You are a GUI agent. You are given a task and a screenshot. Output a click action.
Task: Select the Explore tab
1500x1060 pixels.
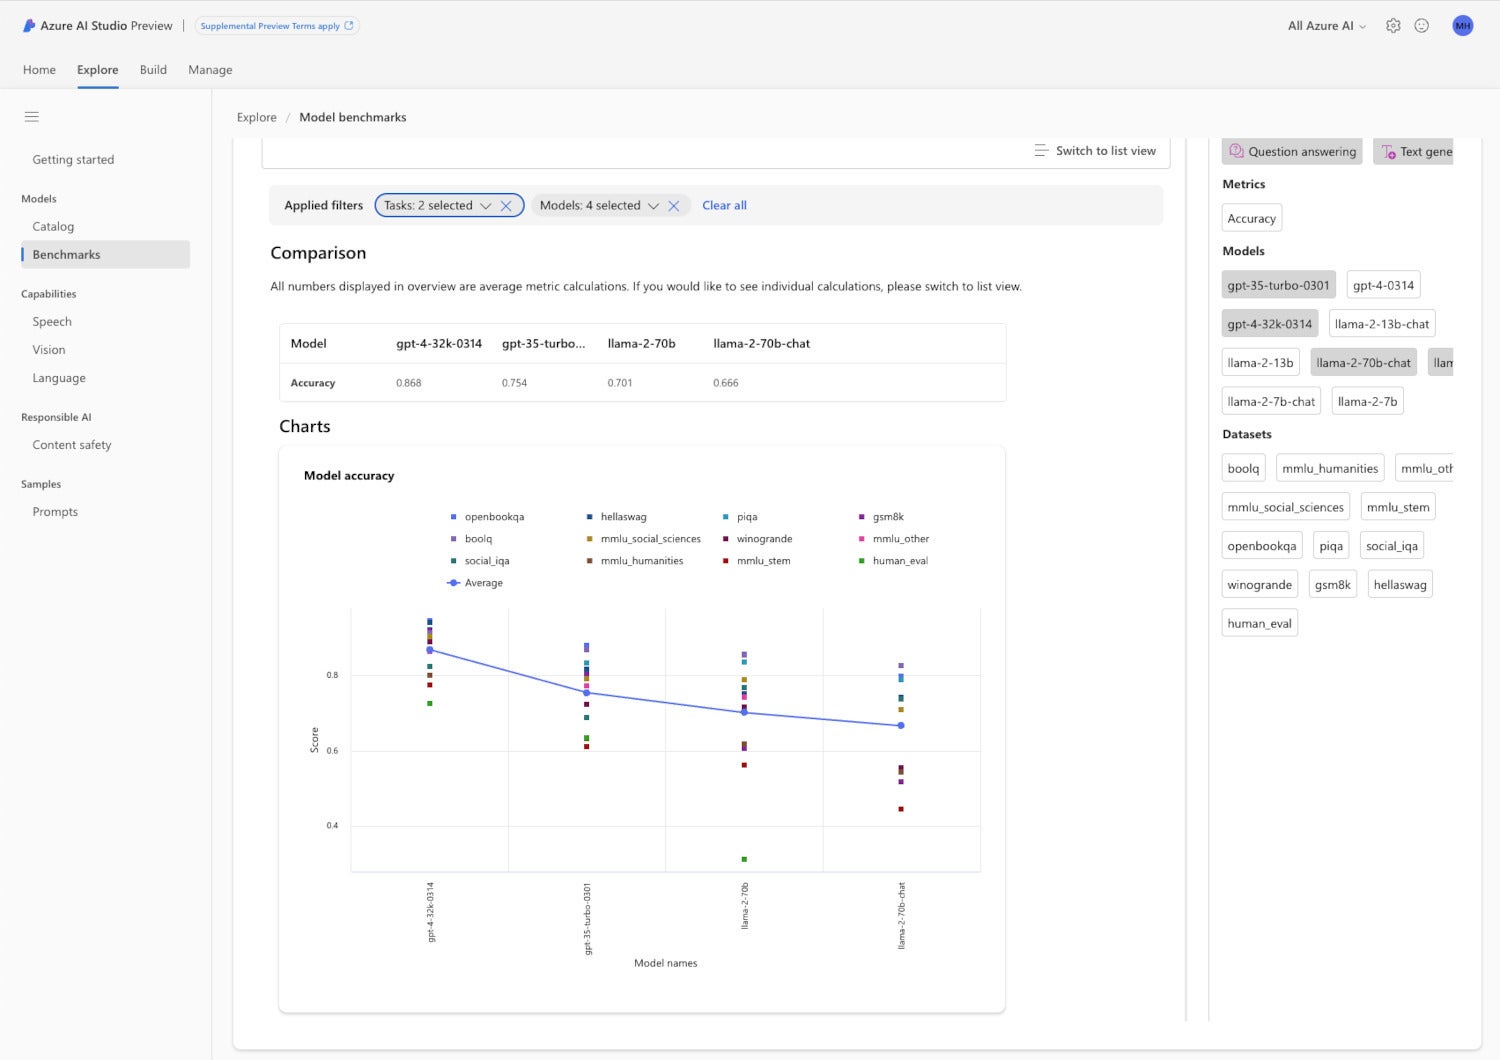(x=97, y=70)
